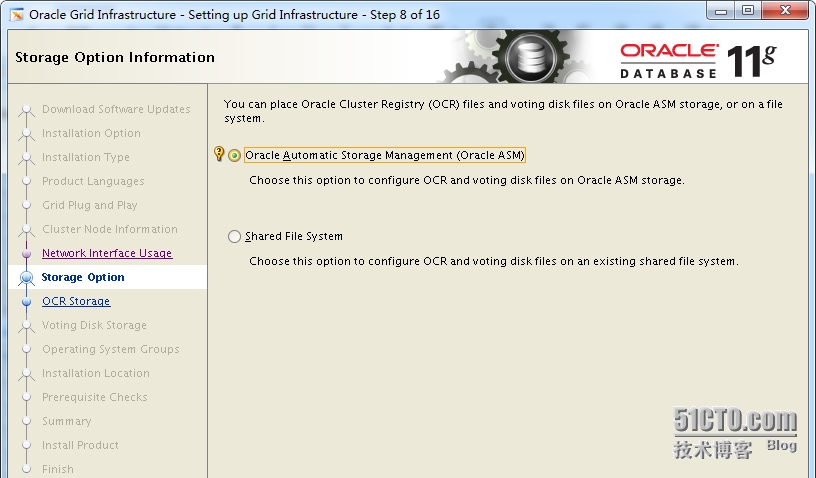Close the Oracle Grid Infrastructure installer window
This screenshot has width=816, height=478.
(786, 11)
